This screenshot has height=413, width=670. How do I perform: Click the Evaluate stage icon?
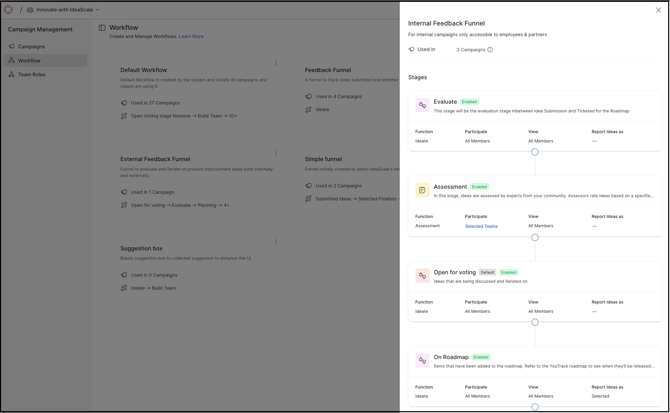tap(422, 105)
